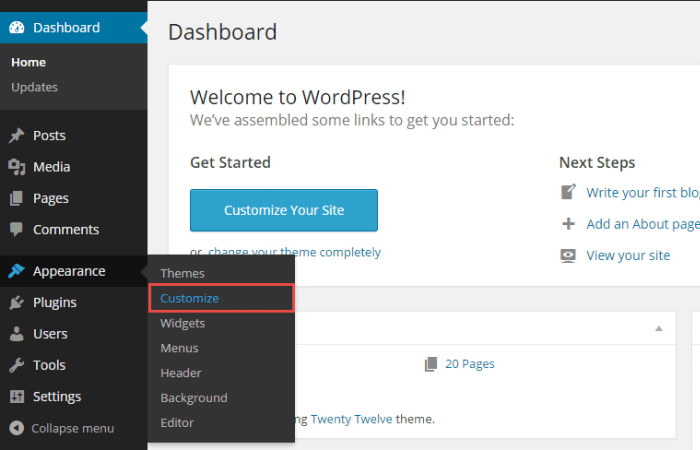Follow the 20 Pages link
Screen dimensions: 700x450
click(469, 364)
